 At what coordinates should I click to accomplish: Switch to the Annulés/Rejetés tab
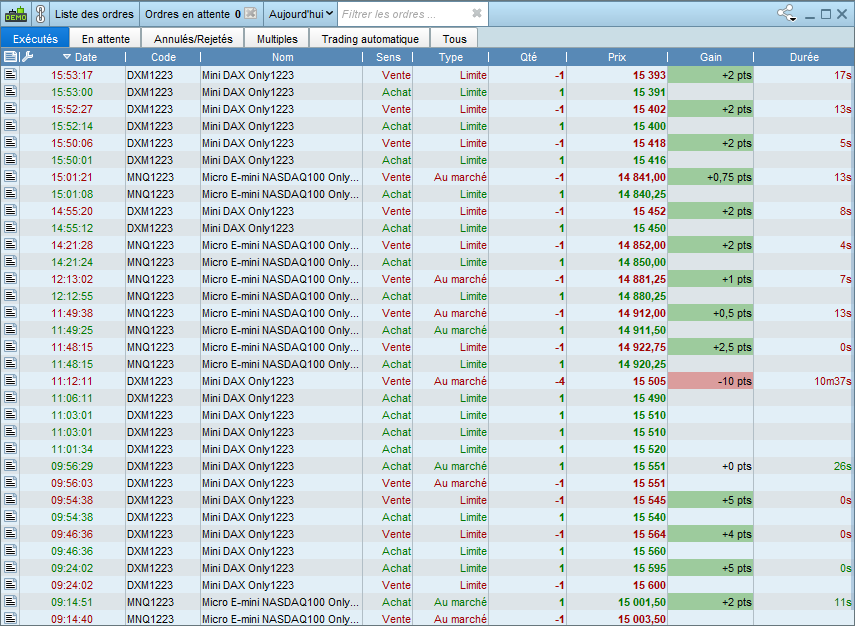(x=192, y=39)
